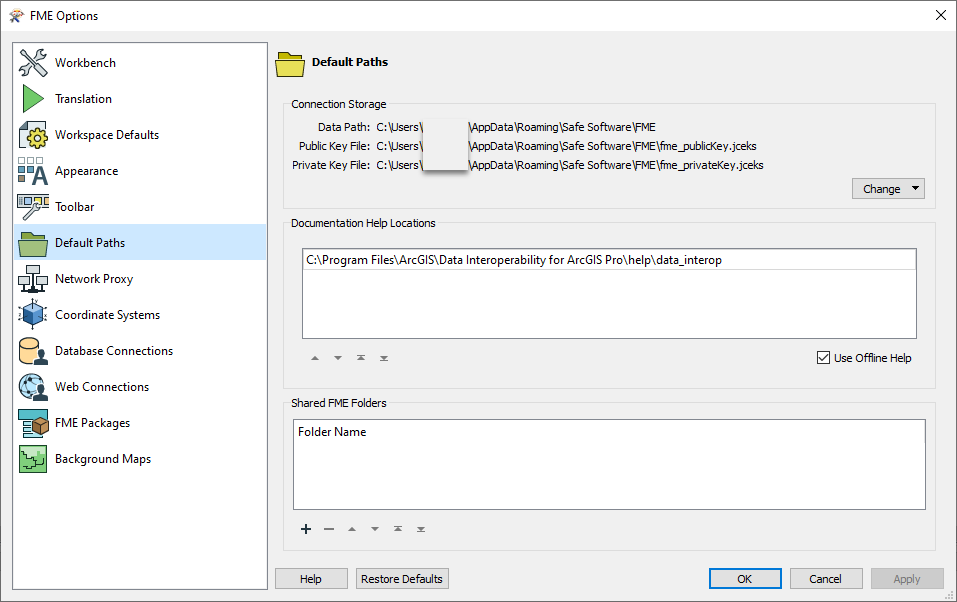The width and height of the screenshot is (957, 602).
Task: Remove the shared folder with the minus icon
Action: click(329, 529)
